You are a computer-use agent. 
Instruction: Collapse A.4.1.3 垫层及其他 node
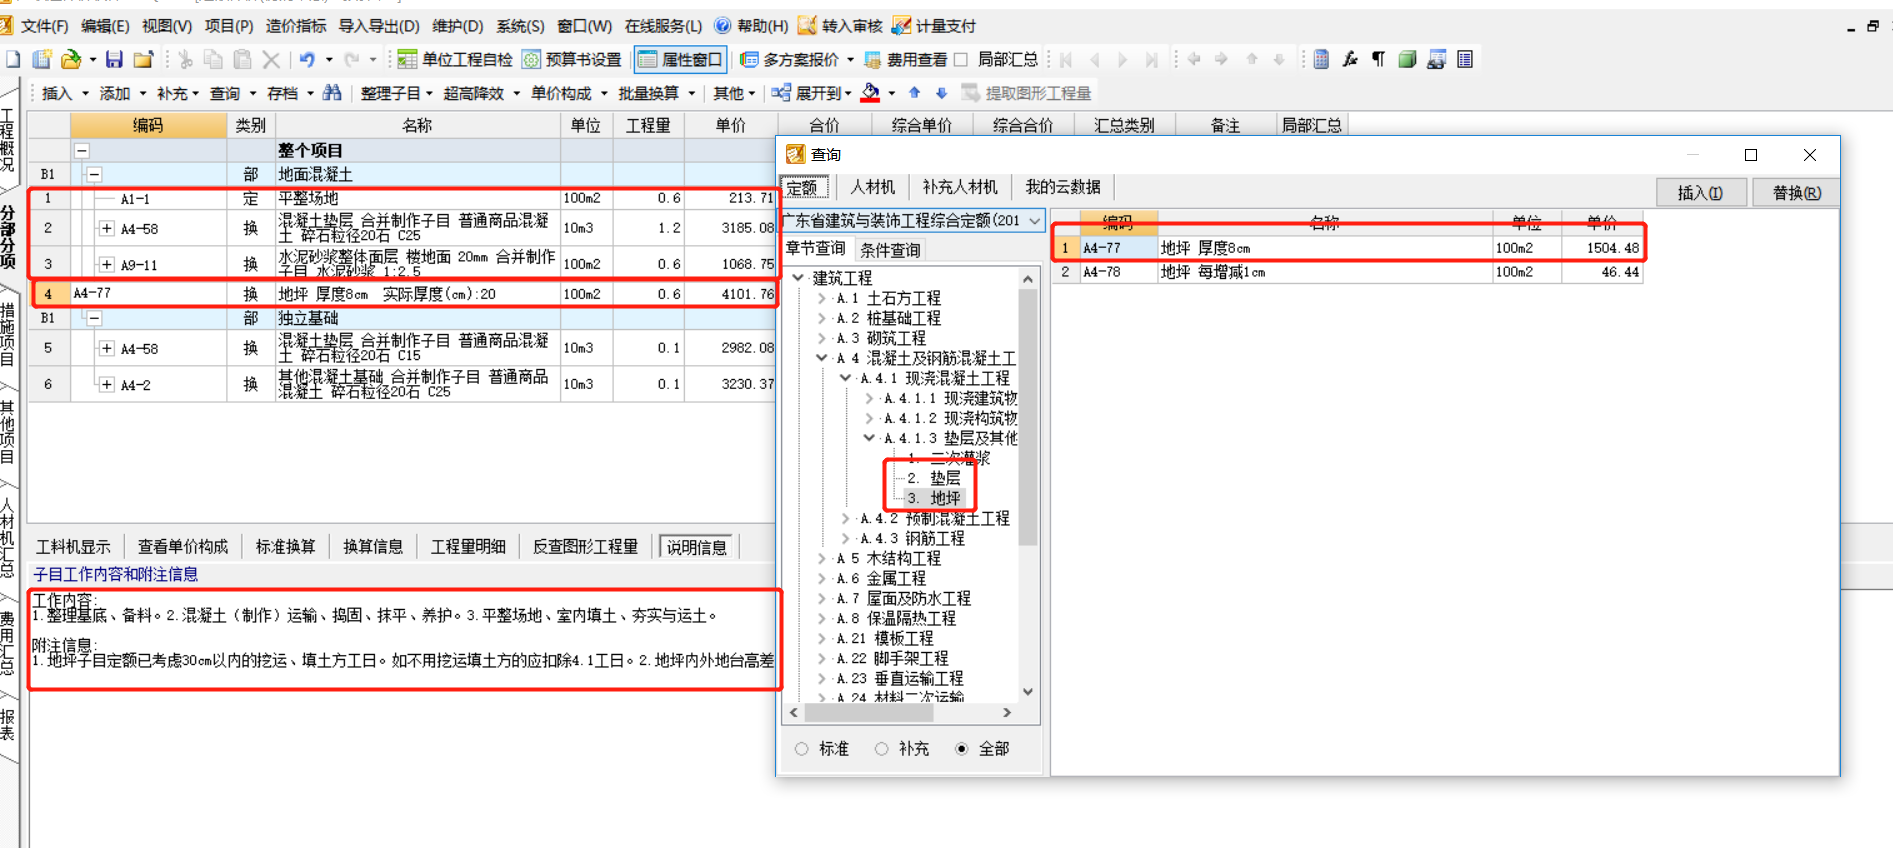869,438
